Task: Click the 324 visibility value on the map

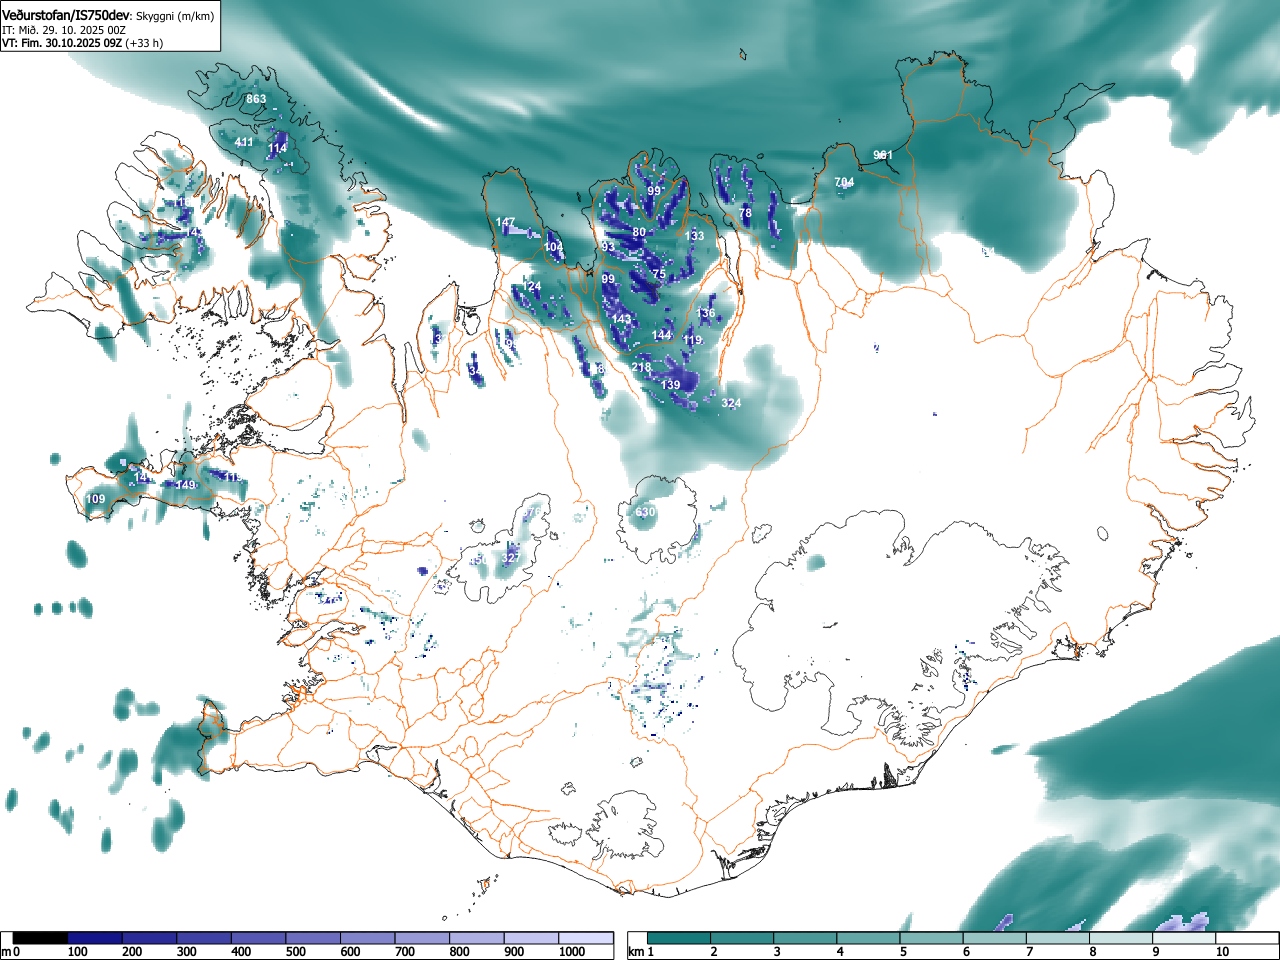Action: point(731,403)
